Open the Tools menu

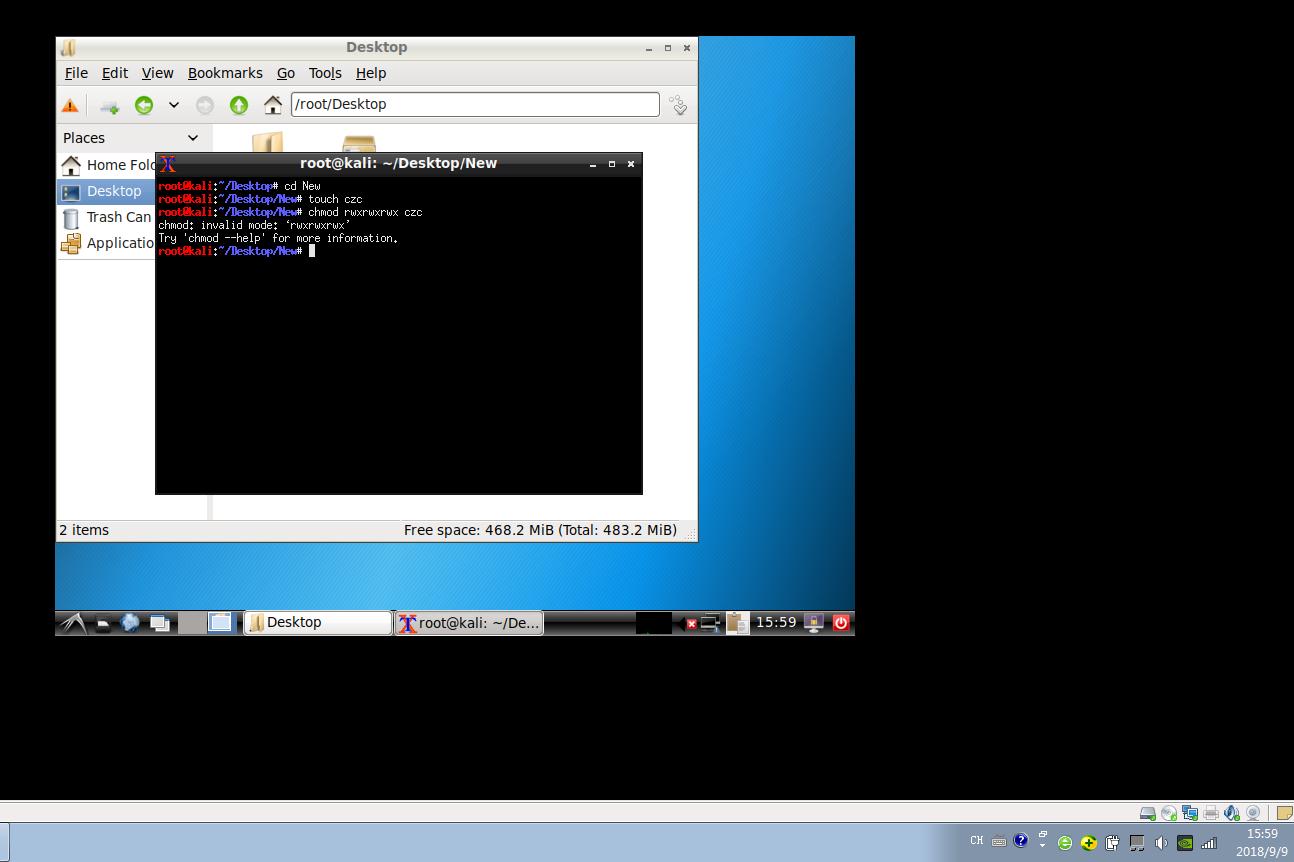point(325,73)
